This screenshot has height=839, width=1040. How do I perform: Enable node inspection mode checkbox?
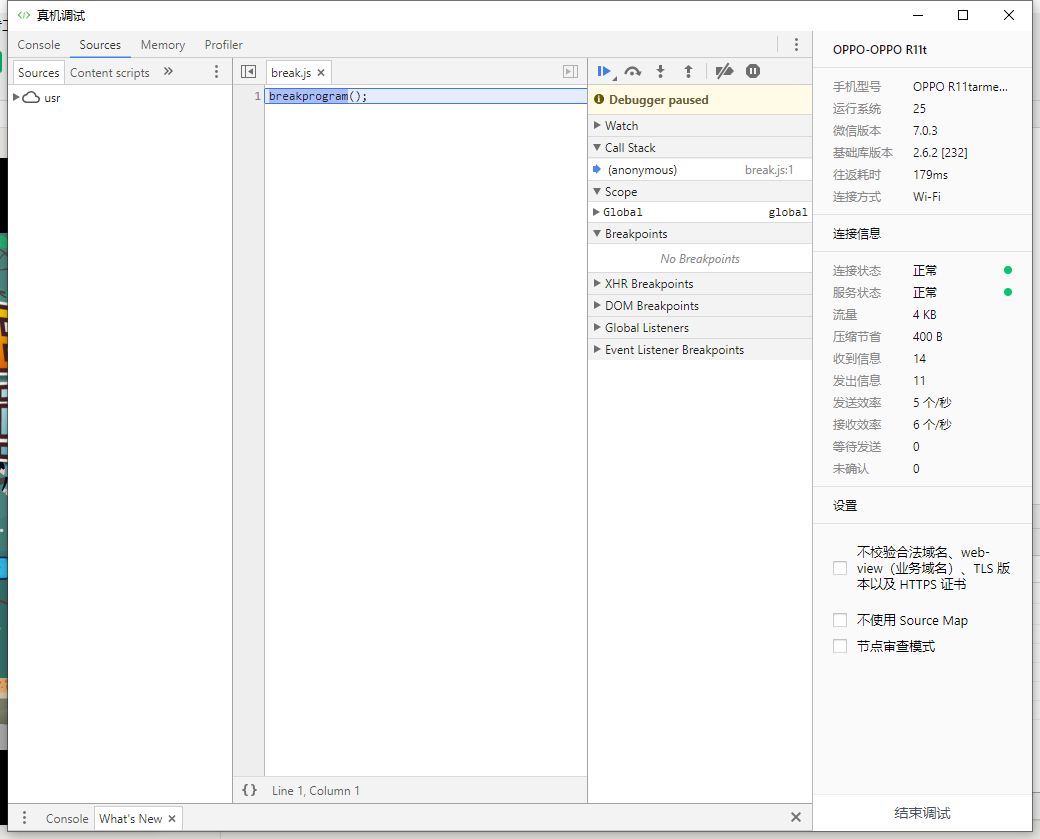click(840, 646)
